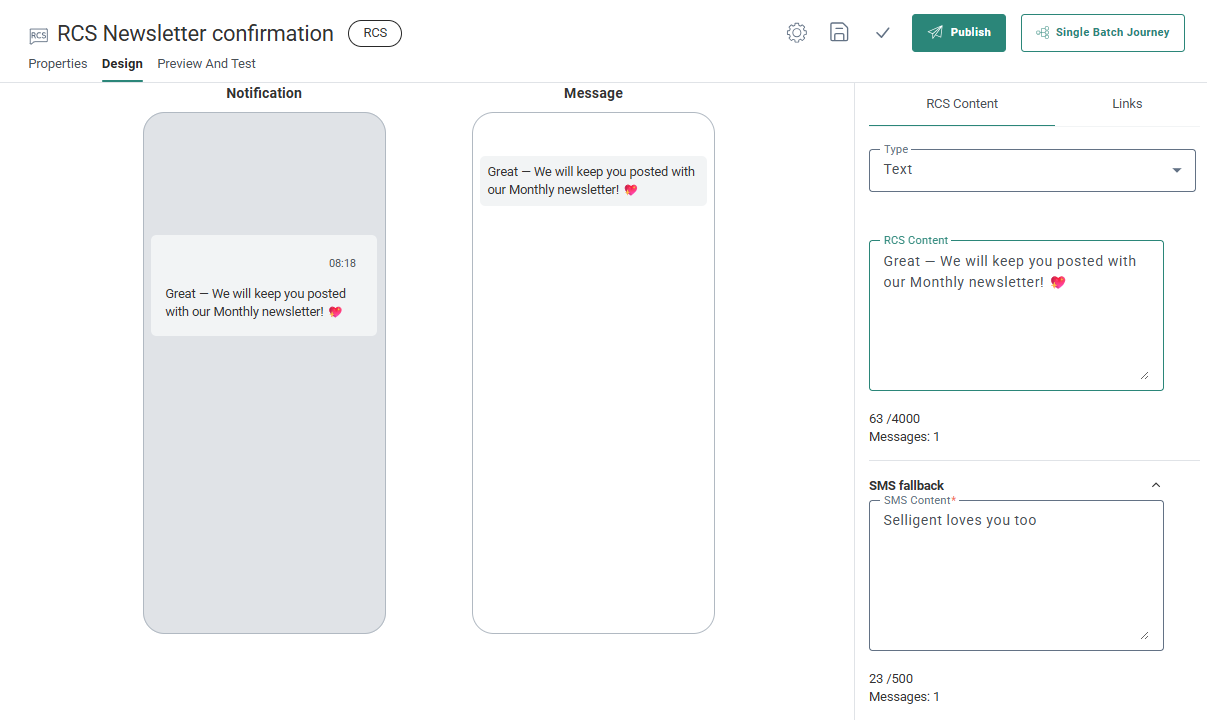The width and height of the screenshot is (1207, 720).
Task: Click the Single Batch Journey button
Action: (1102, 33)
